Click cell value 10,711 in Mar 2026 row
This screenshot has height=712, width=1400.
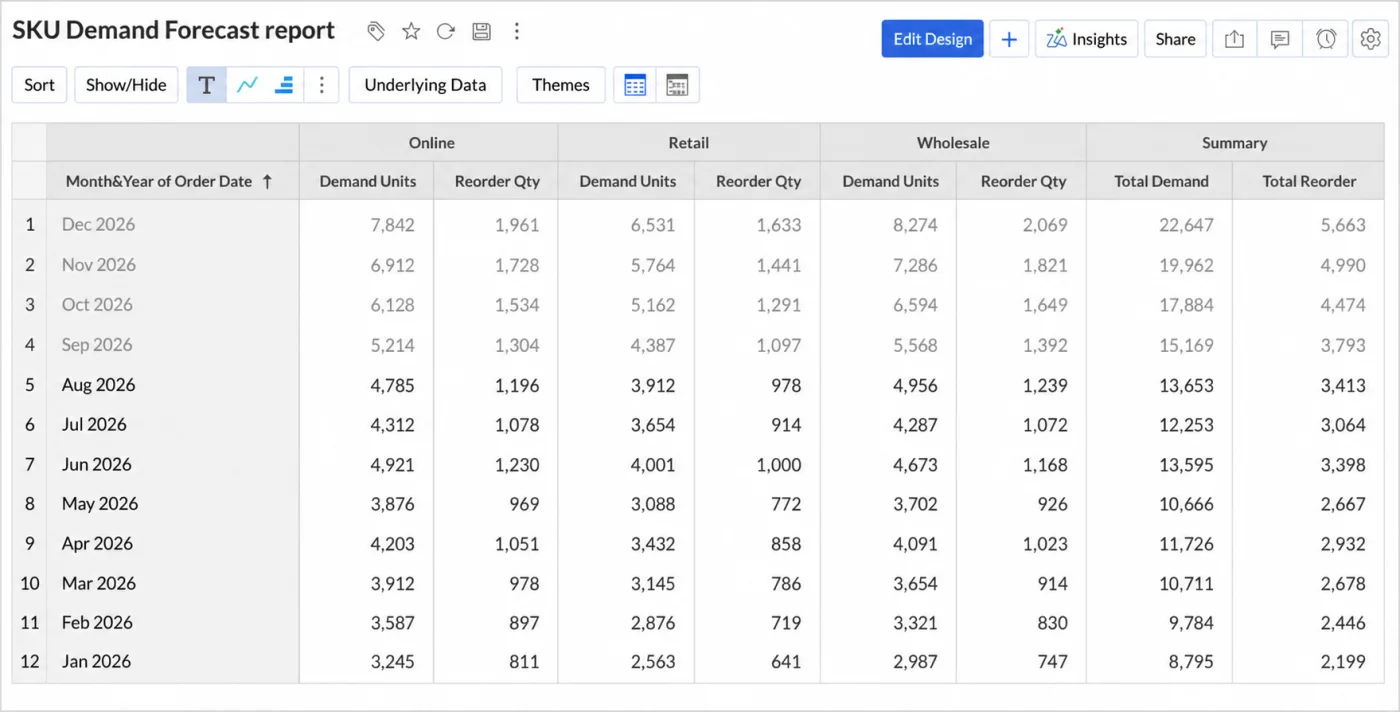(x=1186, y=583)
